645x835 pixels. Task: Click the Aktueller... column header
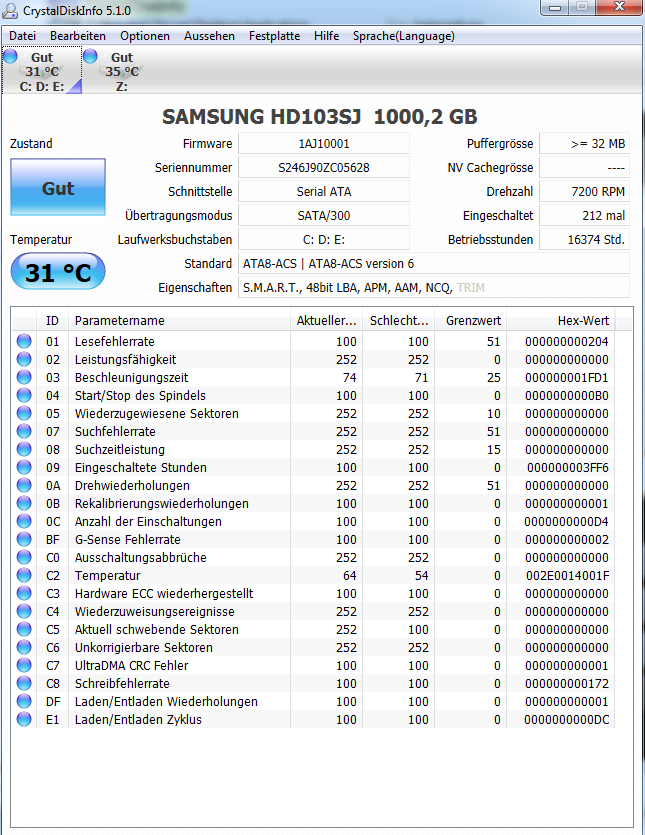tap(326, 321)
